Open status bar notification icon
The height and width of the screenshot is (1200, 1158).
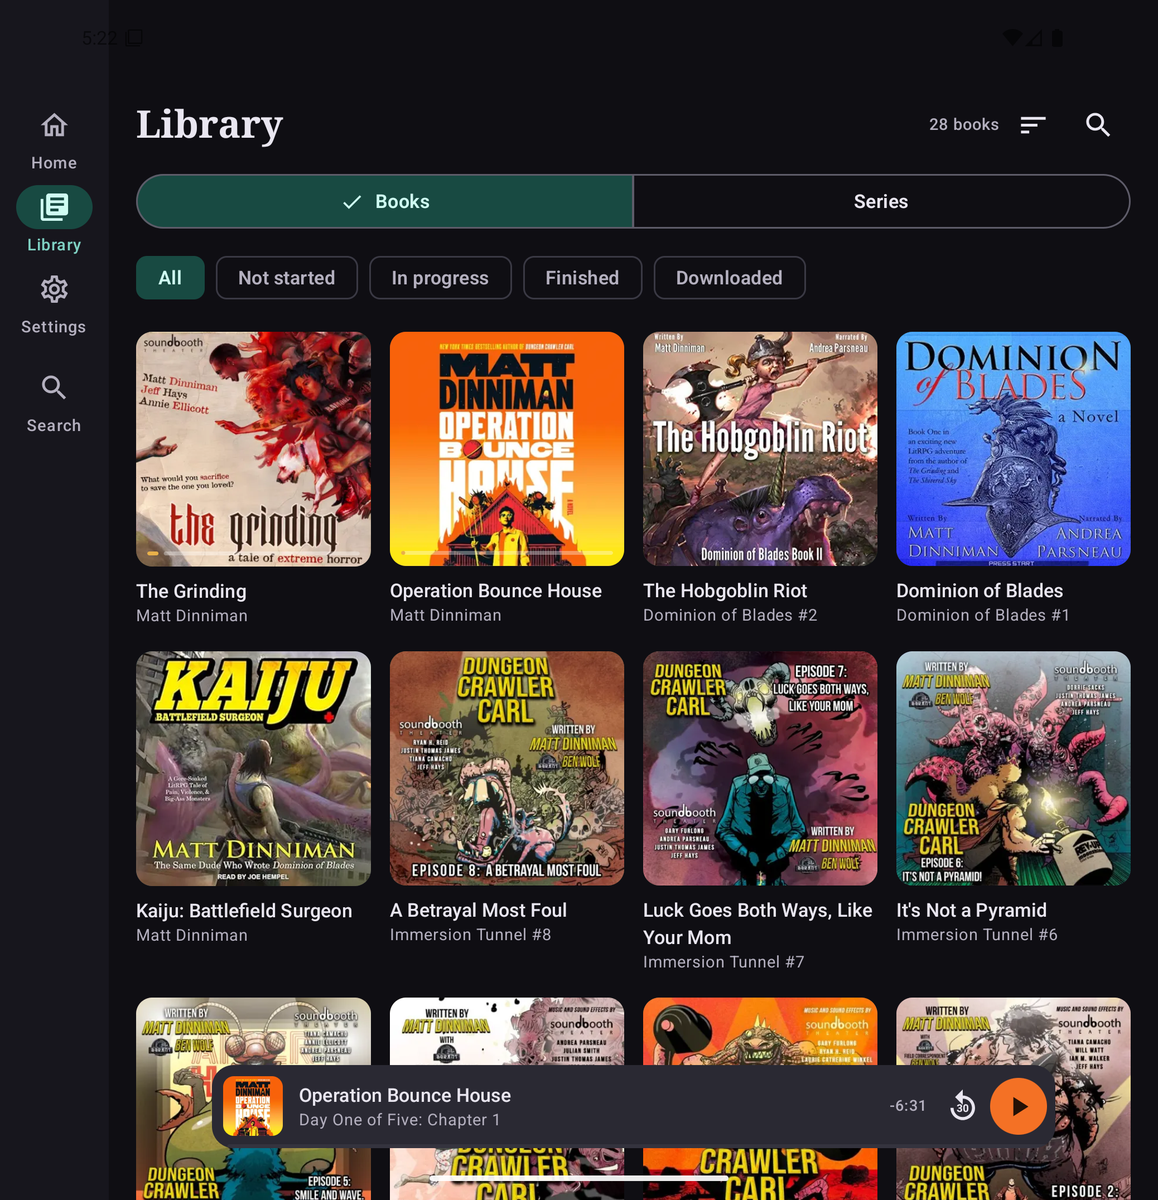coord(134,38)
